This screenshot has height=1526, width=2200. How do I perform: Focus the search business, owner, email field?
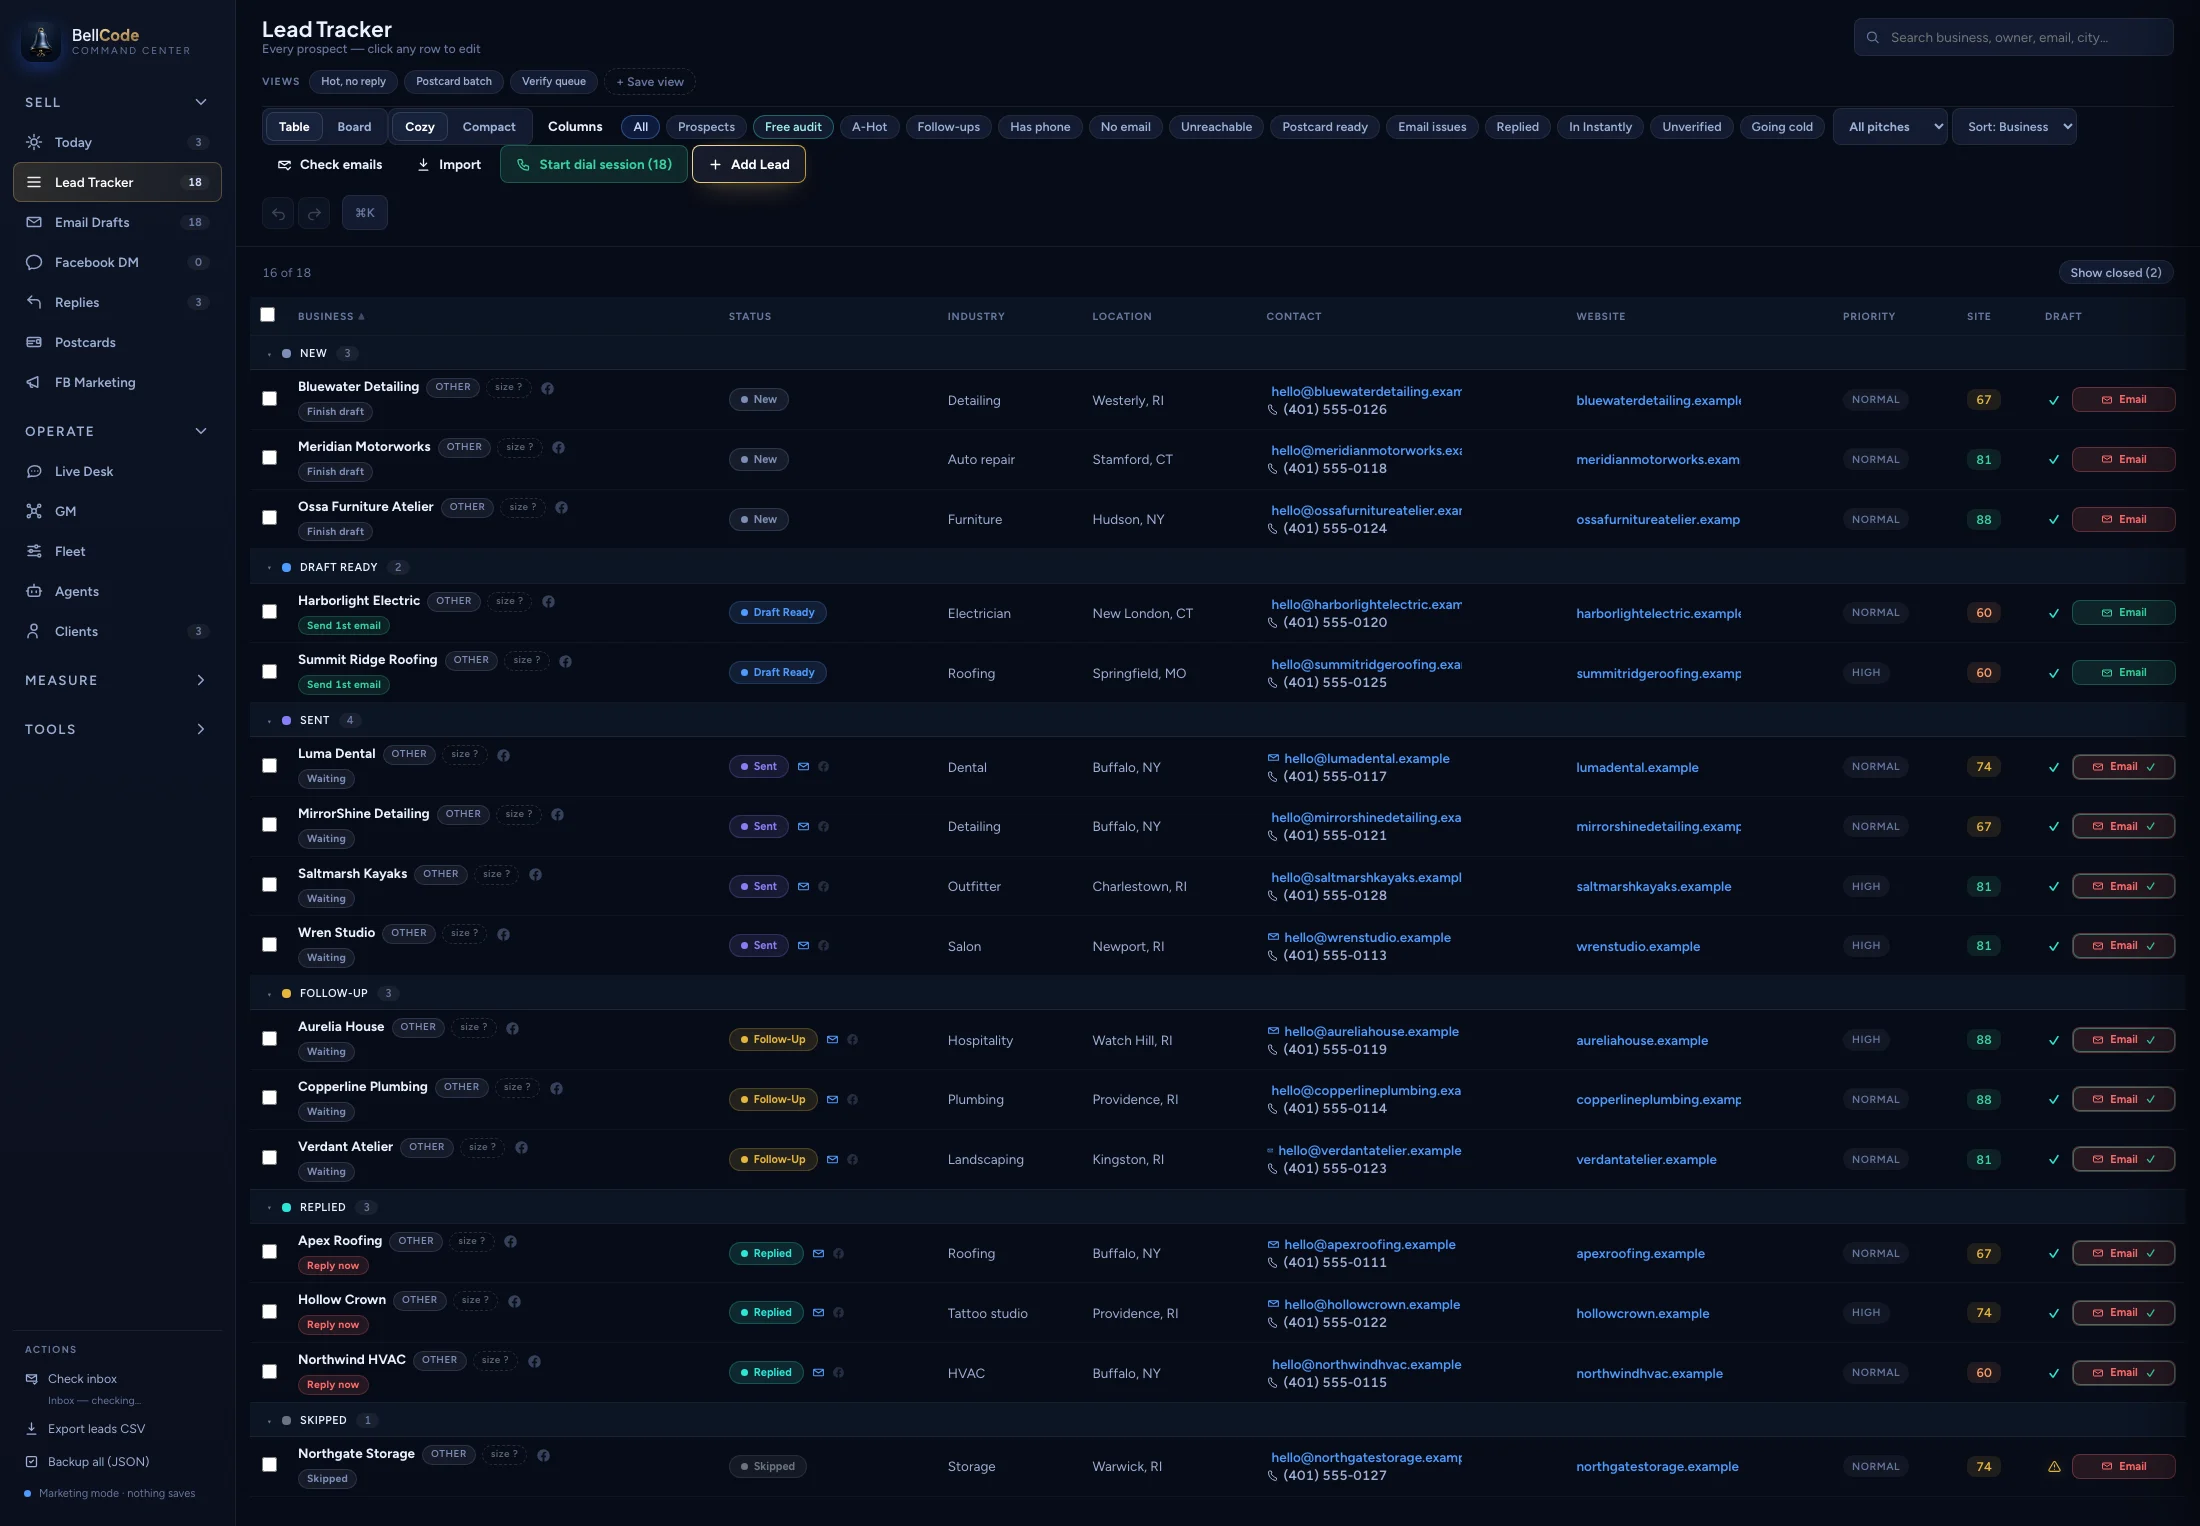pyautogui.click(x=2013, y=38)
